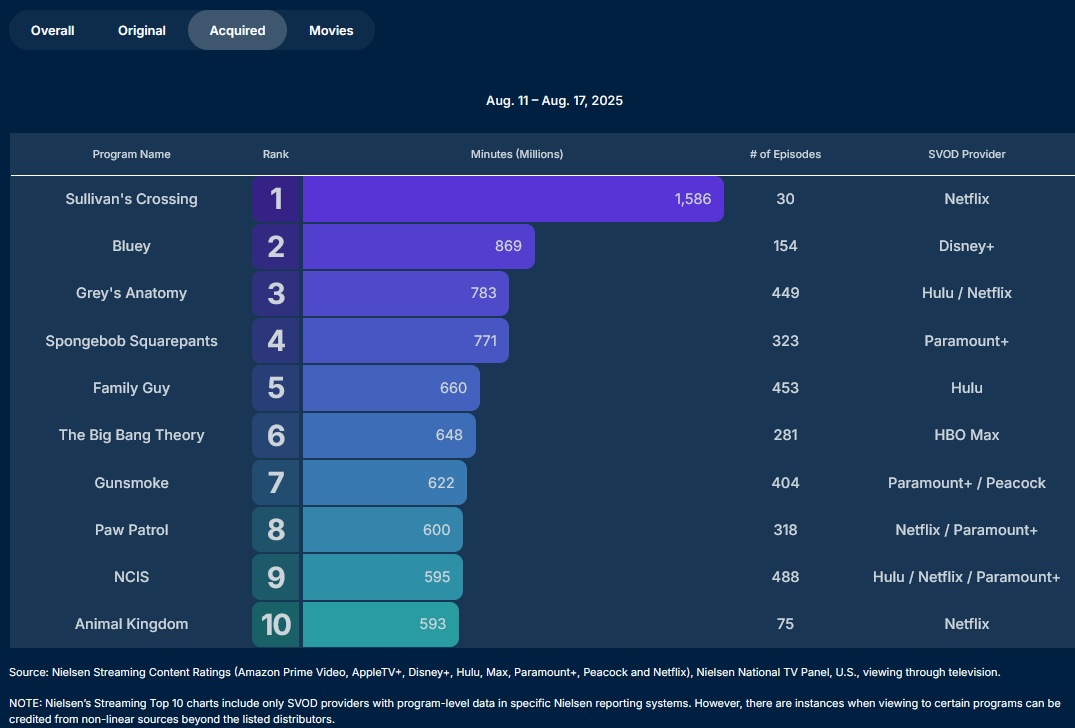Click the 869 minutes bar for Bluey

click(419, 246)
